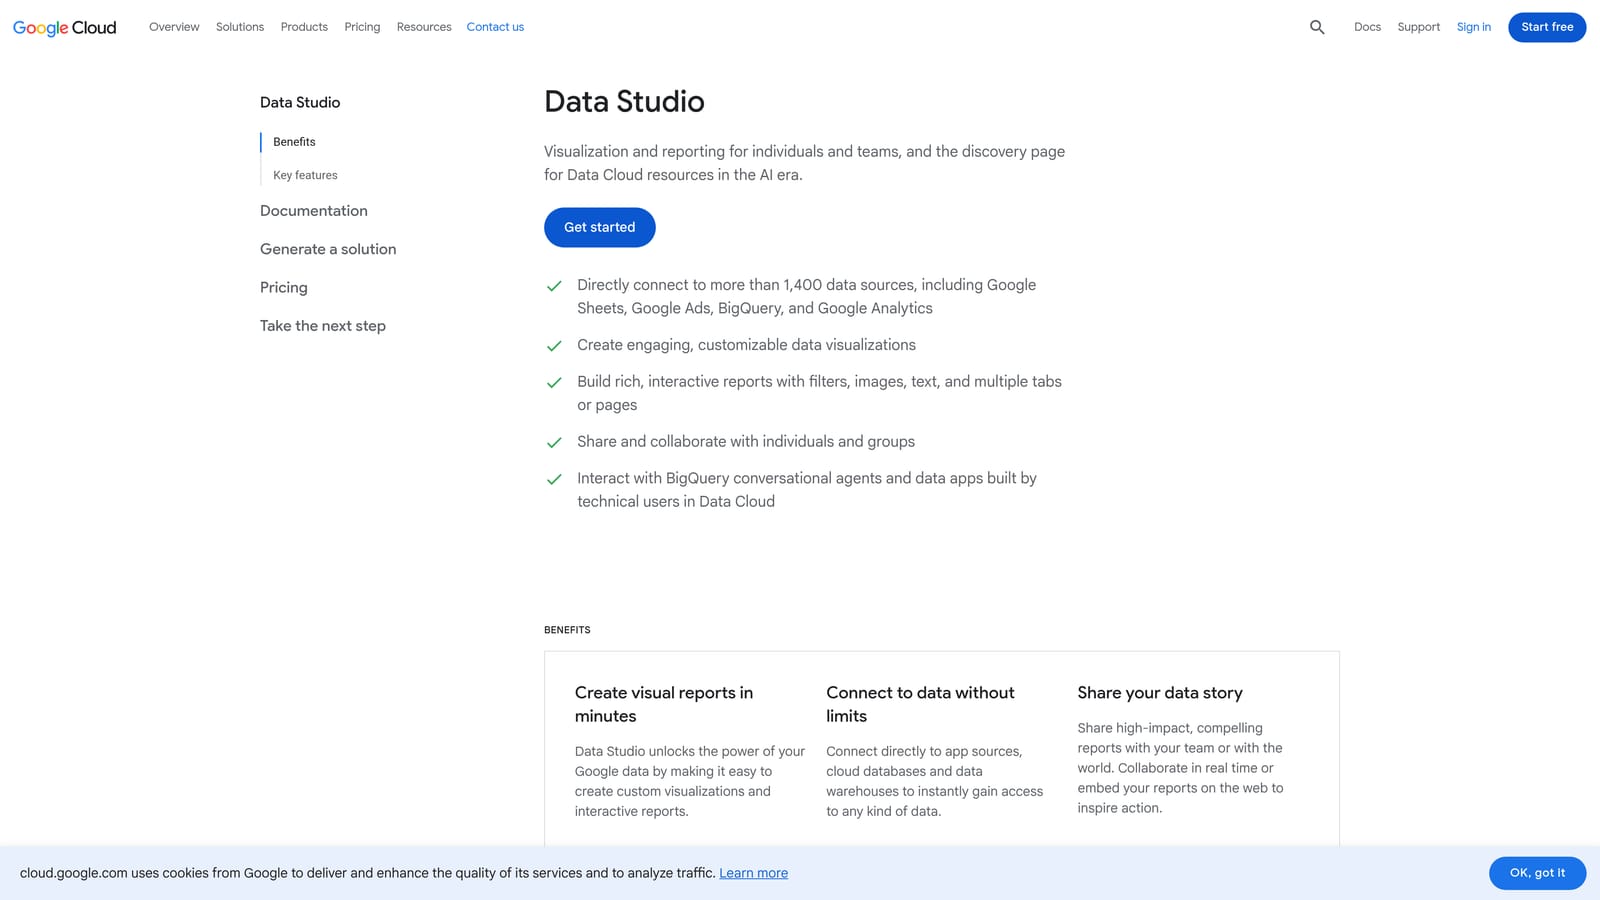Image resolution: width=1600 pixels, height=900 pixels.
Task: Open the Support page
Action: pos(1418,27)
